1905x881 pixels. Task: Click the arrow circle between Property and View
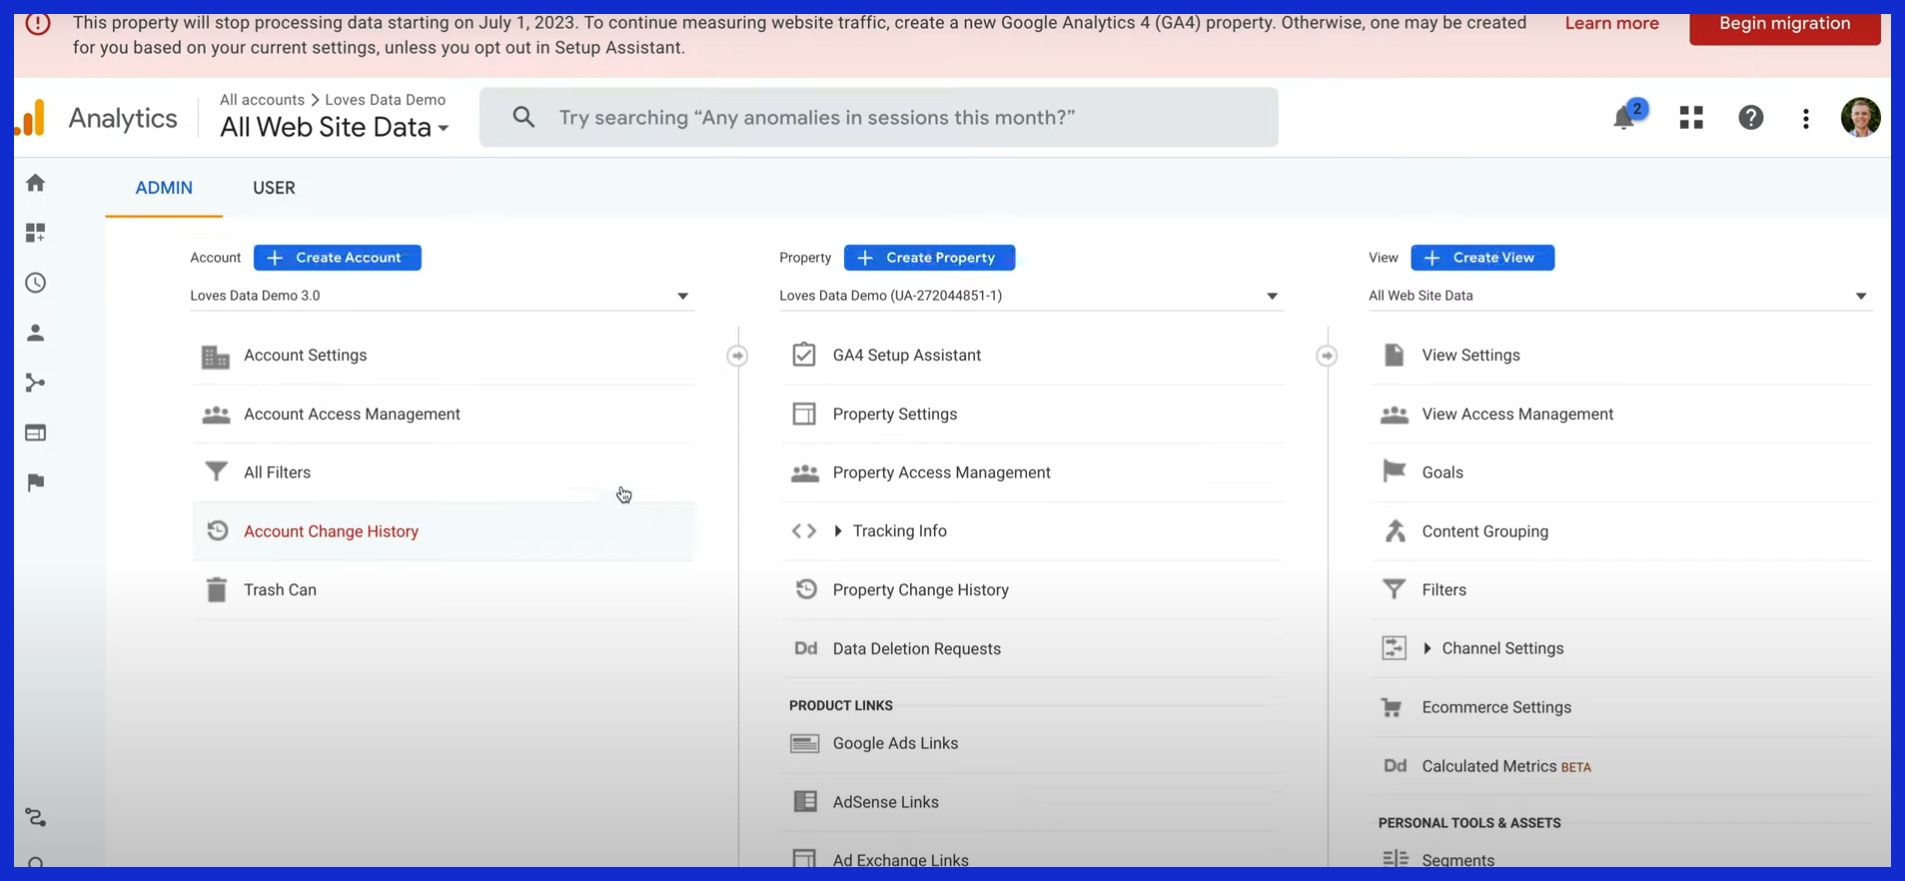point(1326,356)
